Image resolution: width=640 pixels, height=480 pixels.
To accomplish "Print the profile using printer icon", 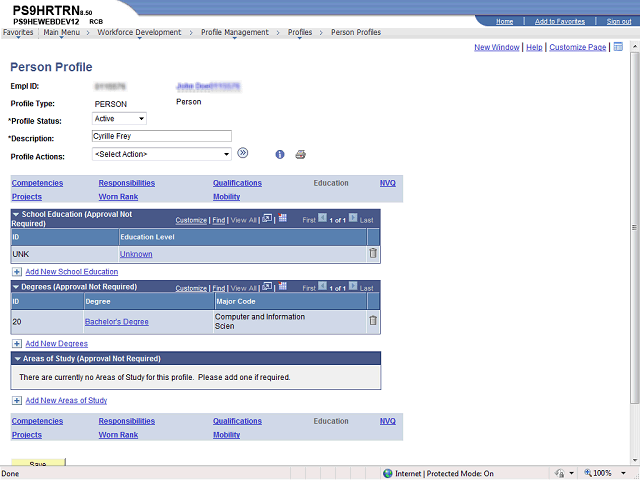I will pyautogui.click(x=301, y=154).
